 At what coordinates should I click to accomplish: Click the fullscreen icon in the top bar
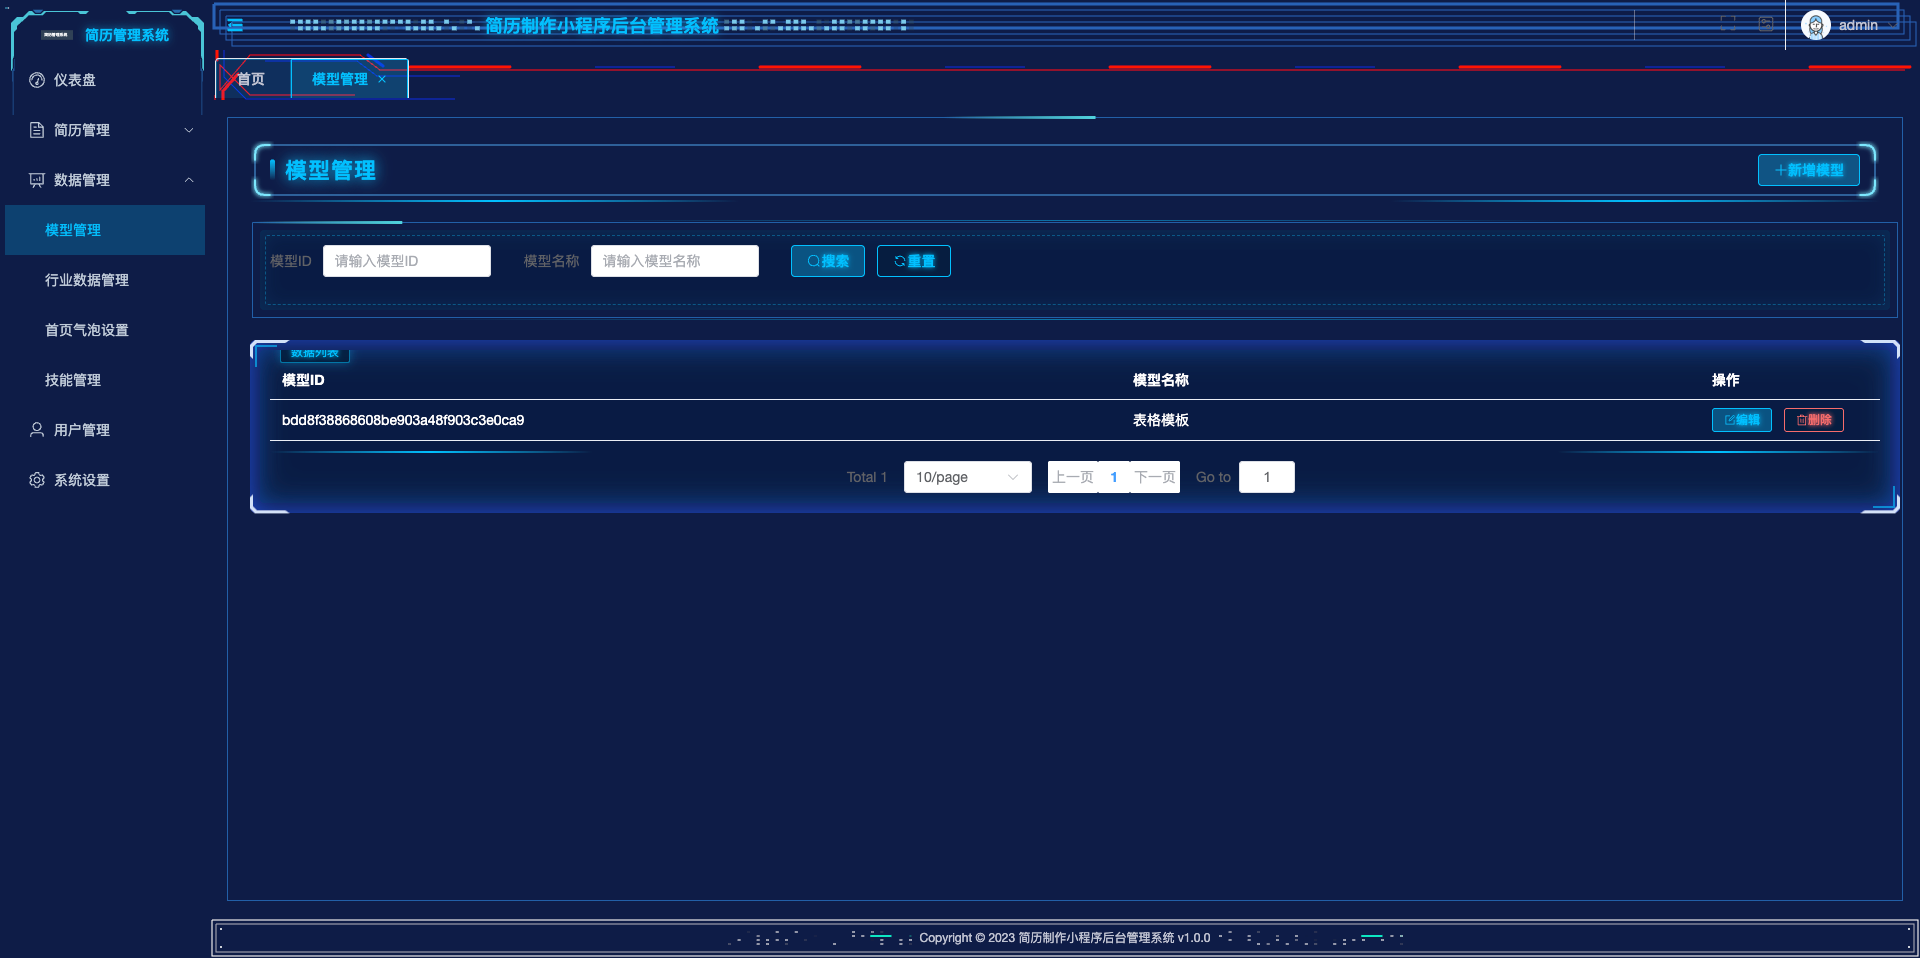[x=1727, y=22]
